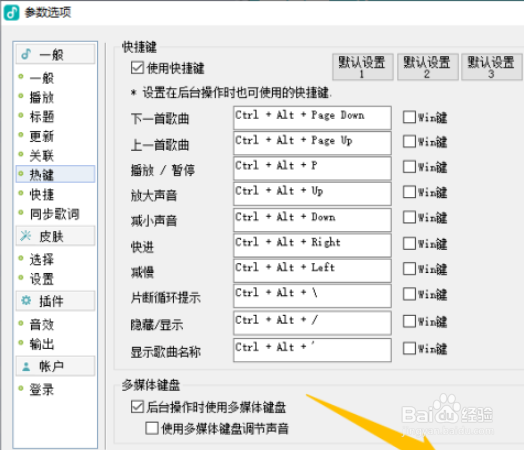Image resolution: width=524 pixels, height=450 pixels.
Task: Click the 放大声音 hotkey field
Action: coord(312,193)
